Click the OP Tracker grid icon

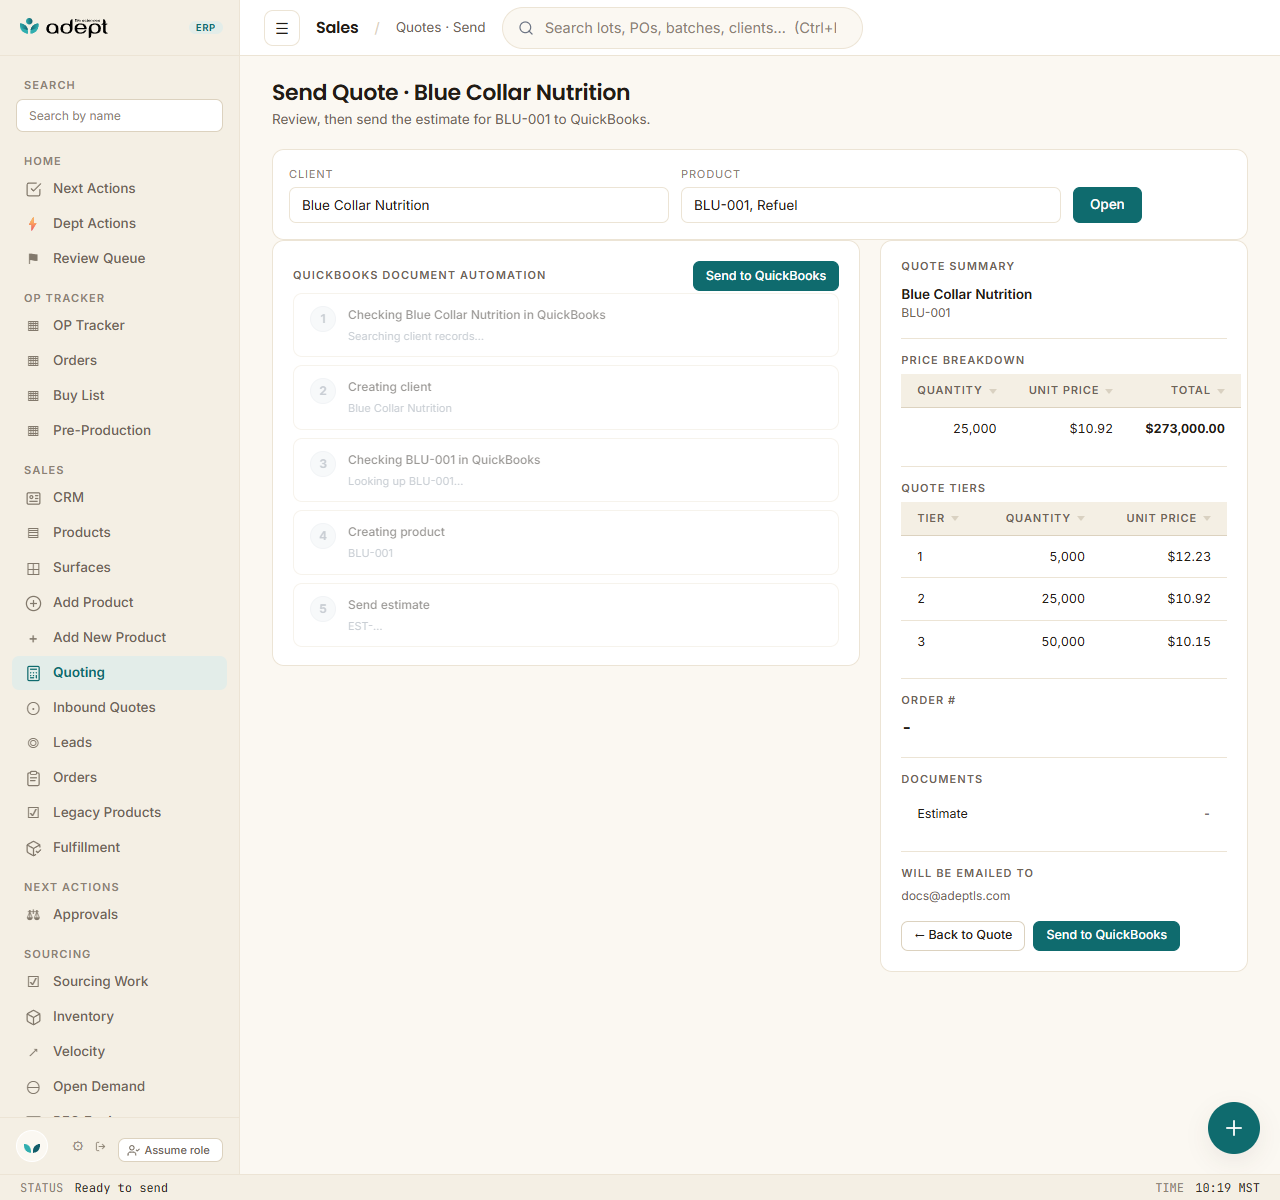point(33,326)
